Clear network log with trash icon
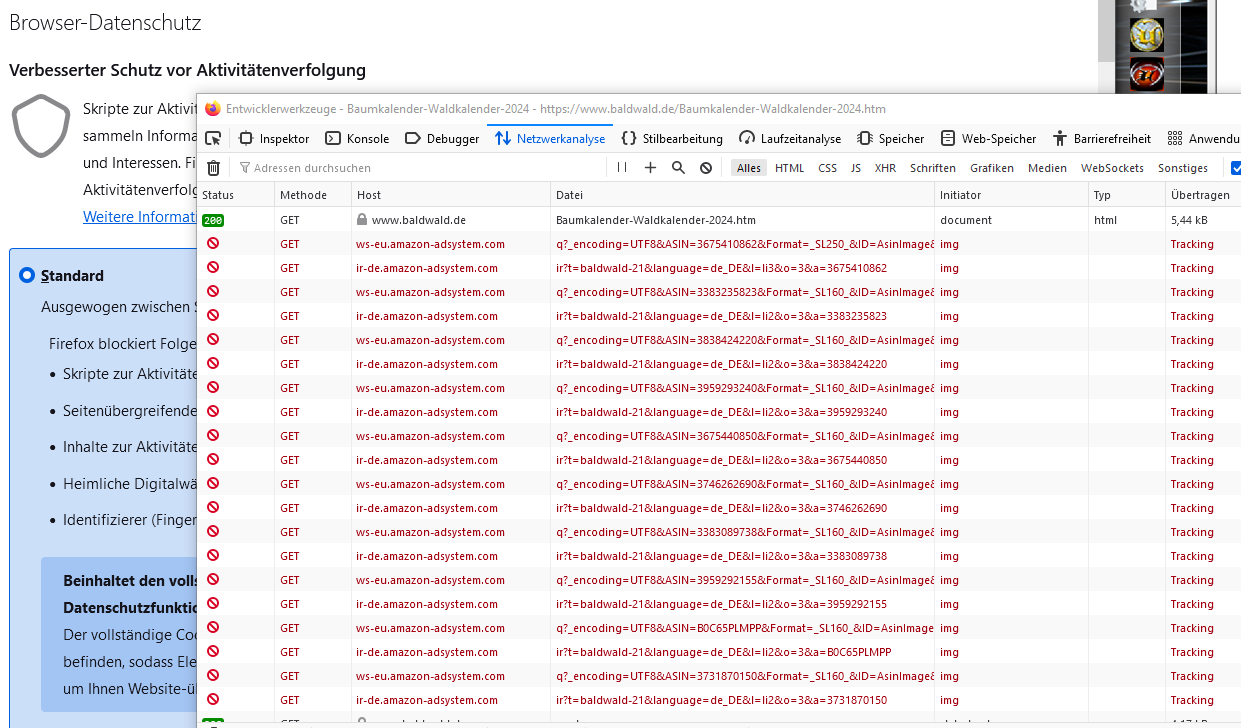This screenshot has width=1241, height=728. pyautogui.click(x=213, y=168)
